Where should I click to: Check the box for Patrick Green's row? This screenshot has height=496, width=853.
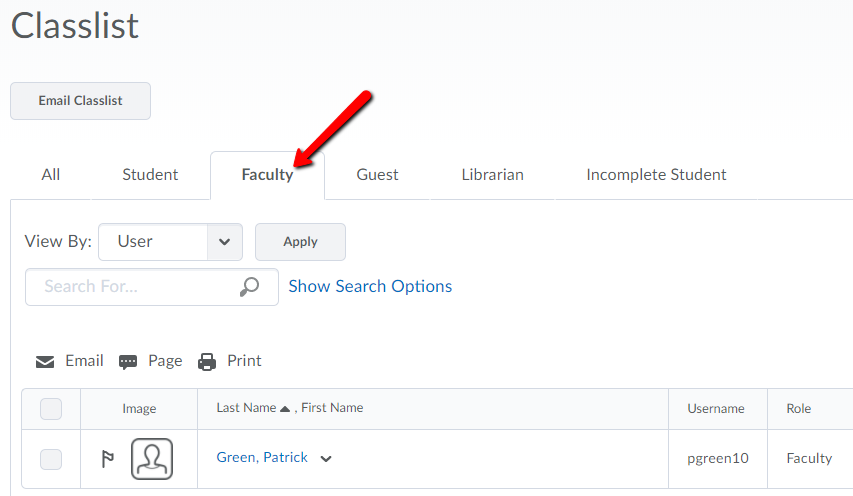51,459
